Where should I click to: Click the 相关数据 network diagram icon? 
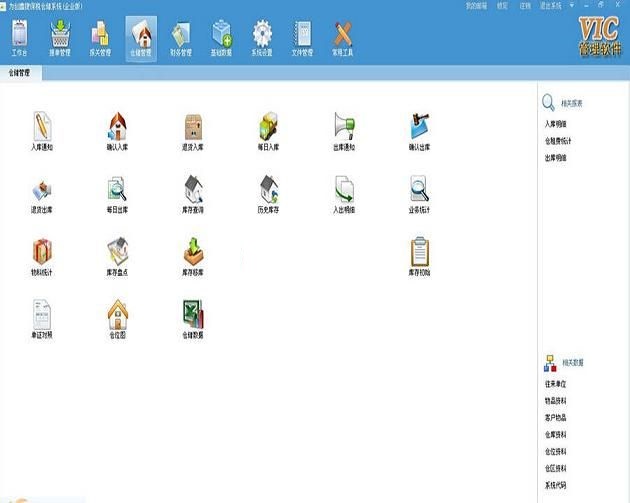click(550, 363)
